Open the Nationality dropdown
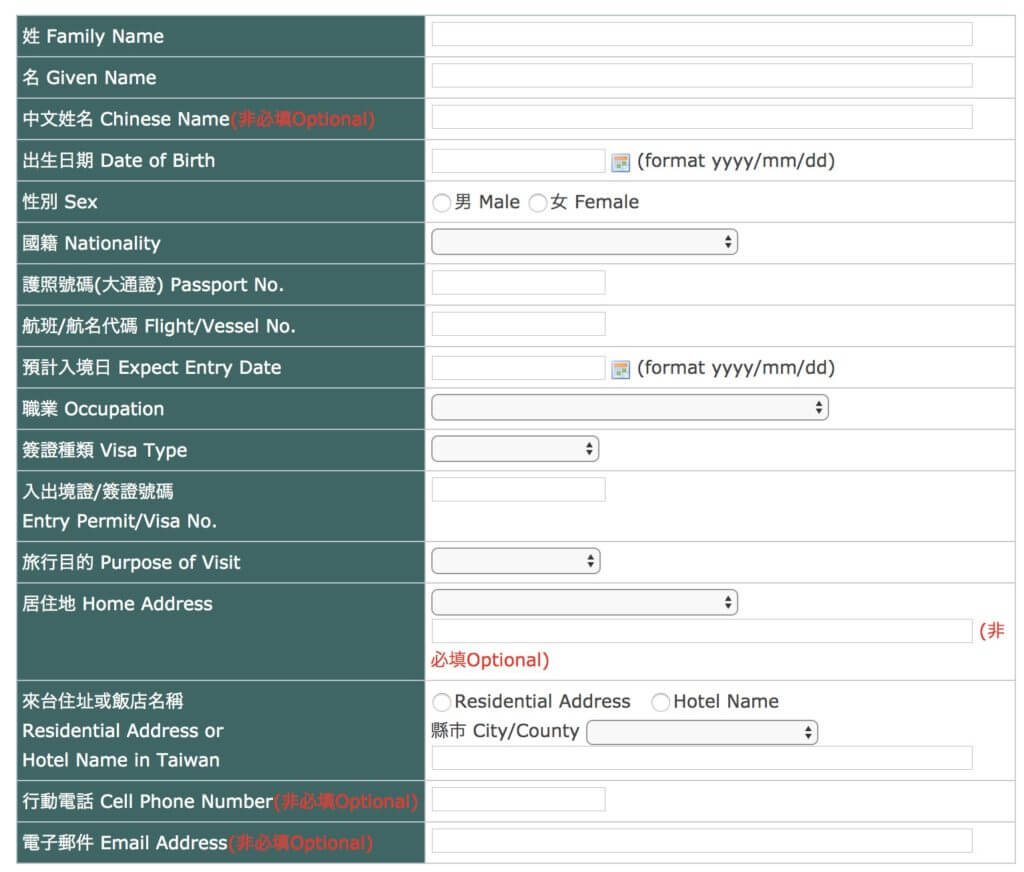The width and height of the screenshot is (1024, 872). [584, 242]
